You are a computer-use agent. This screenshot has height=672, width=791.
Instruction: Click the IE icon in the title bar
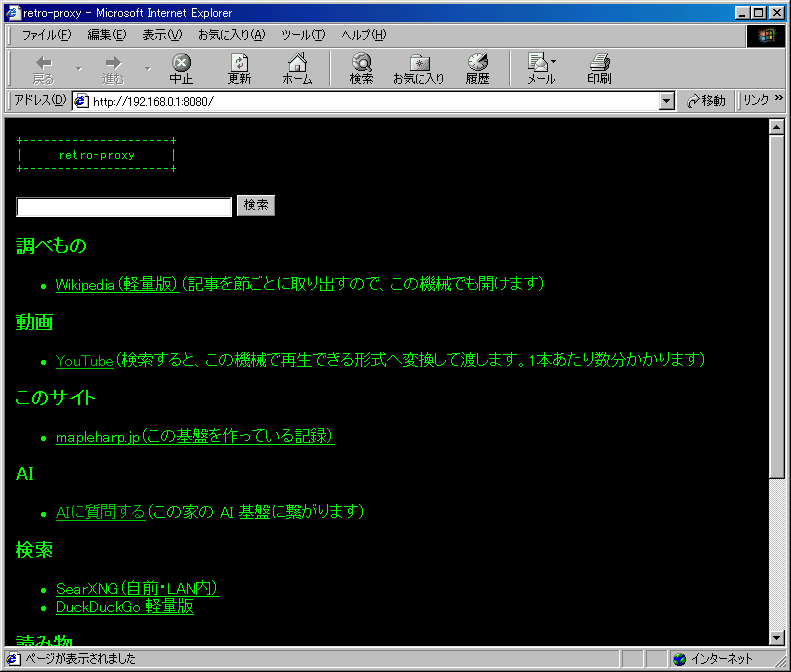tap(13, 13)
